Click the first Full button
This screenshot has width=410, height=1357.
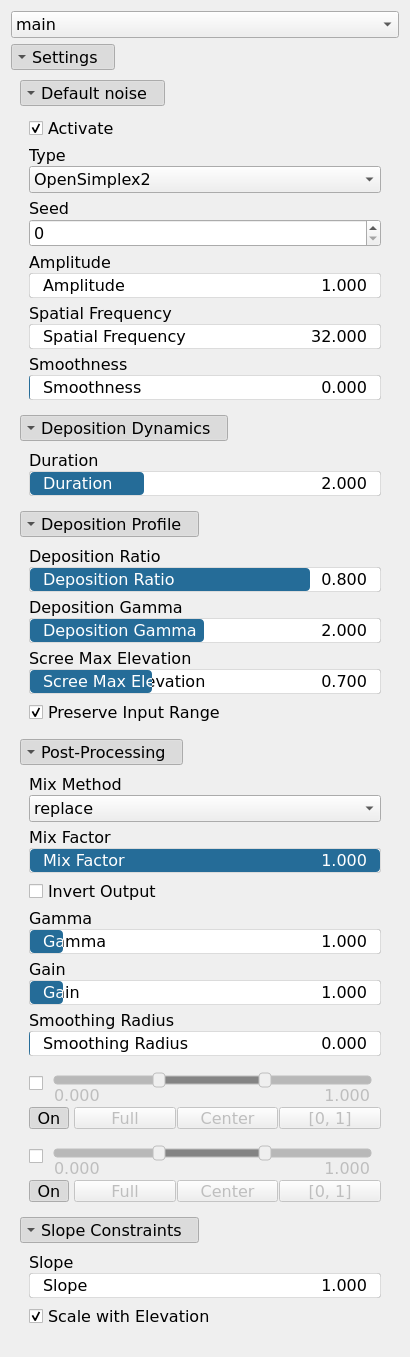coord(125,1118)
